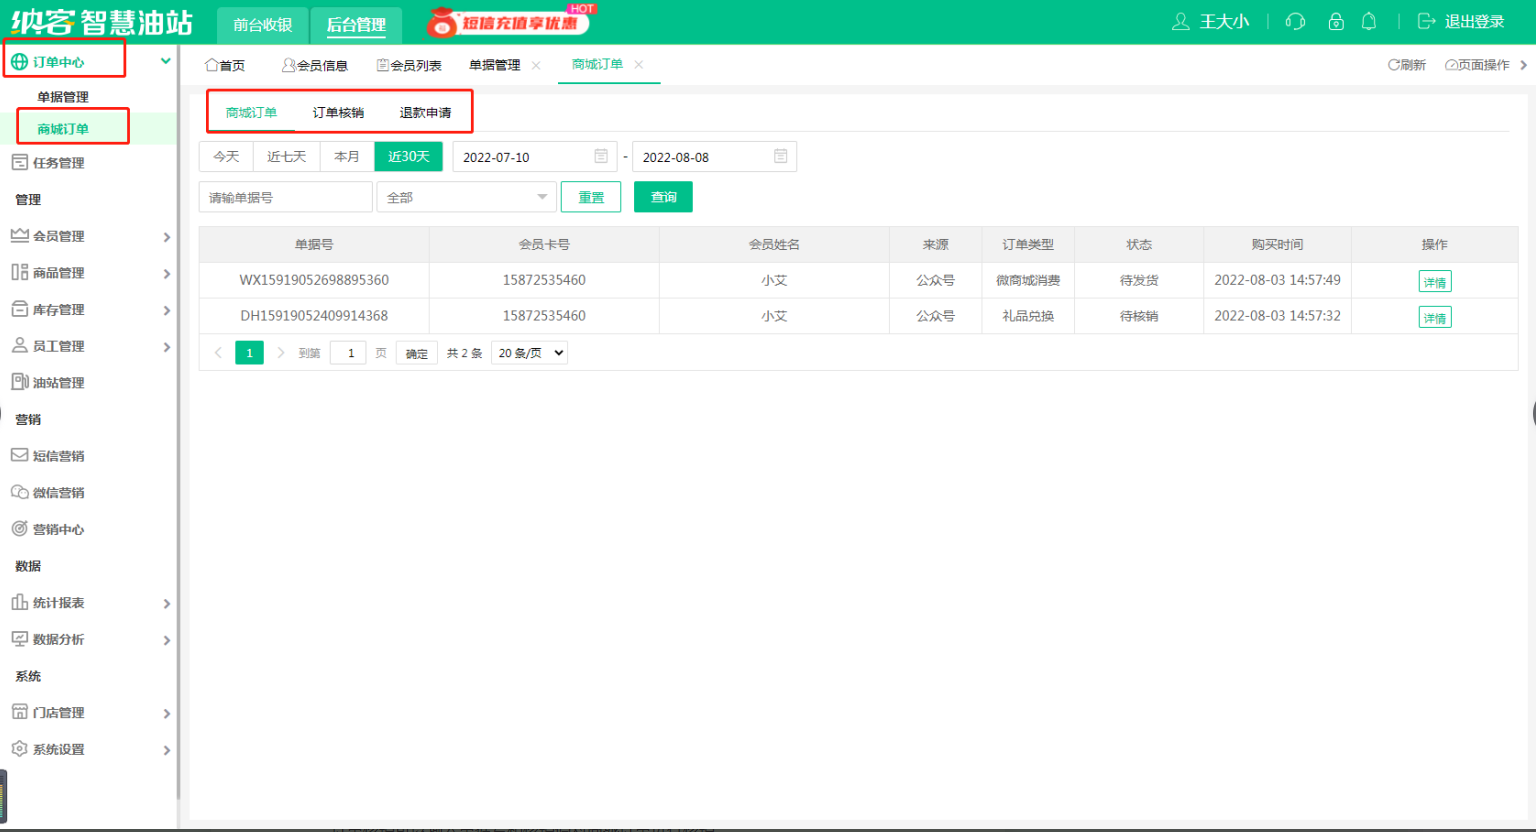Select the 本月 date range option
1536x832 pixels.
[347, 157]
